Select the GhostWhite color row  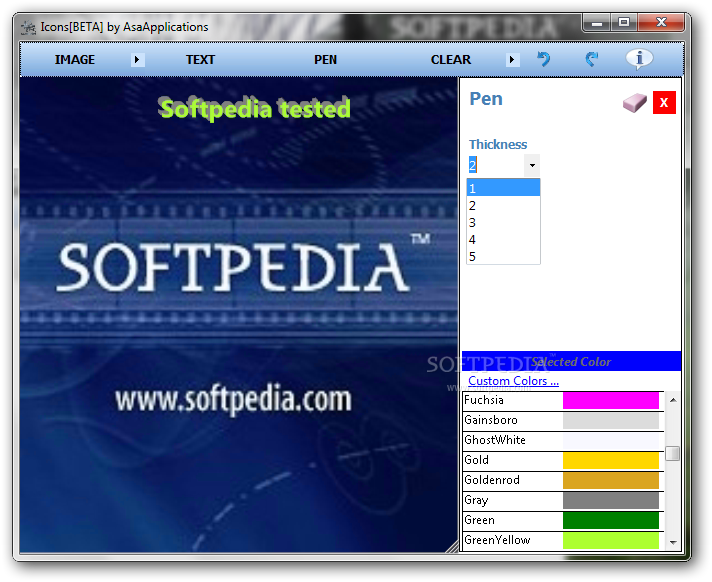click(563, 441)
